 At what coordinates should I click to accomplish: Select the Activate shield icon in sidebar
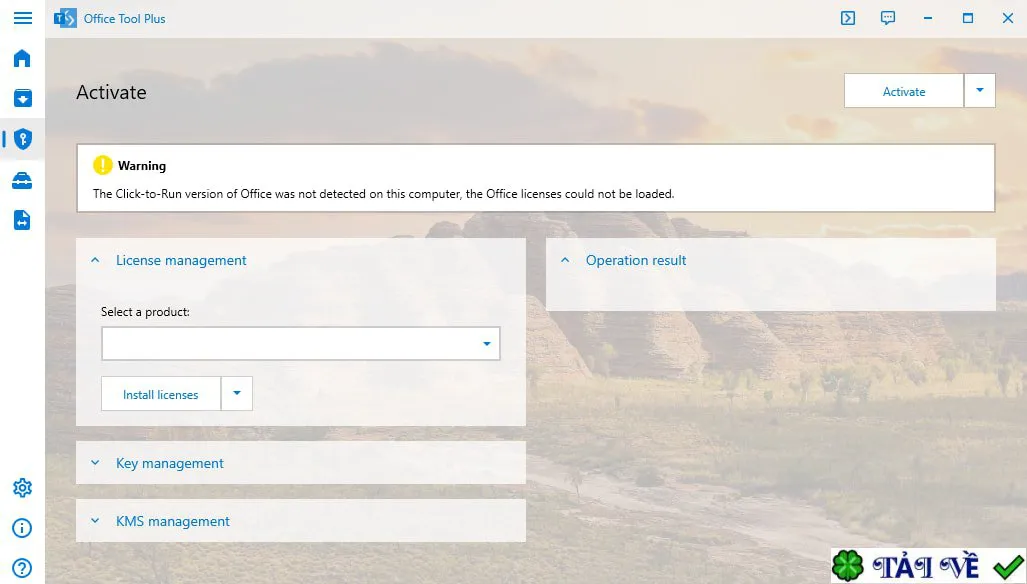coord(22,139)
